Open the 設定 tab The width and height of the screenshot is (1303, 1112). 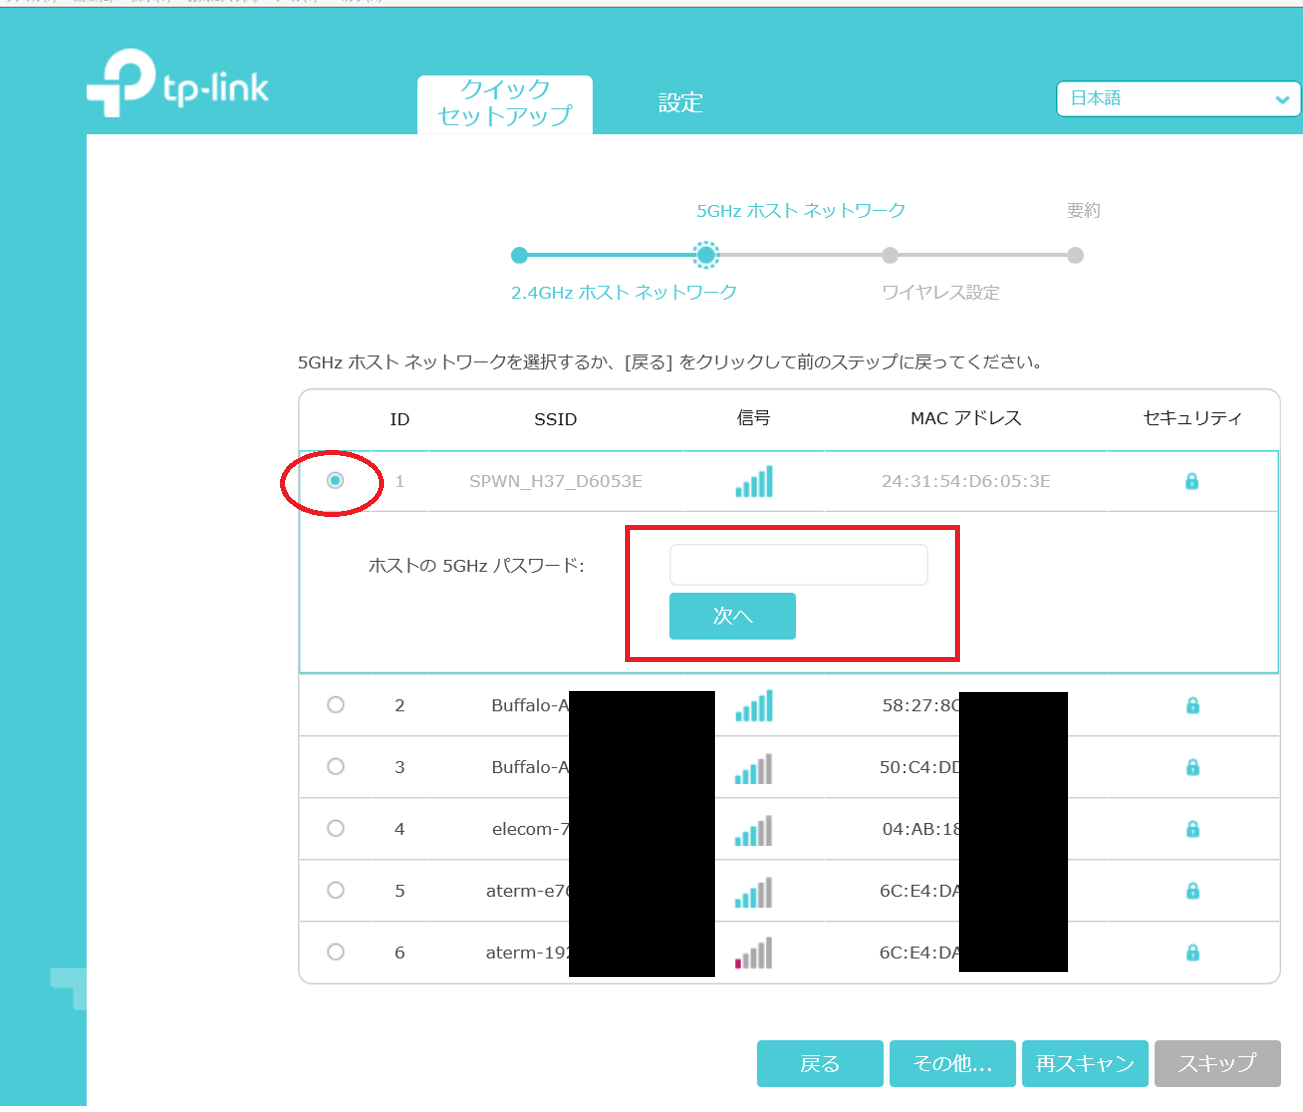pyautogui.click(x=680, y=103)
